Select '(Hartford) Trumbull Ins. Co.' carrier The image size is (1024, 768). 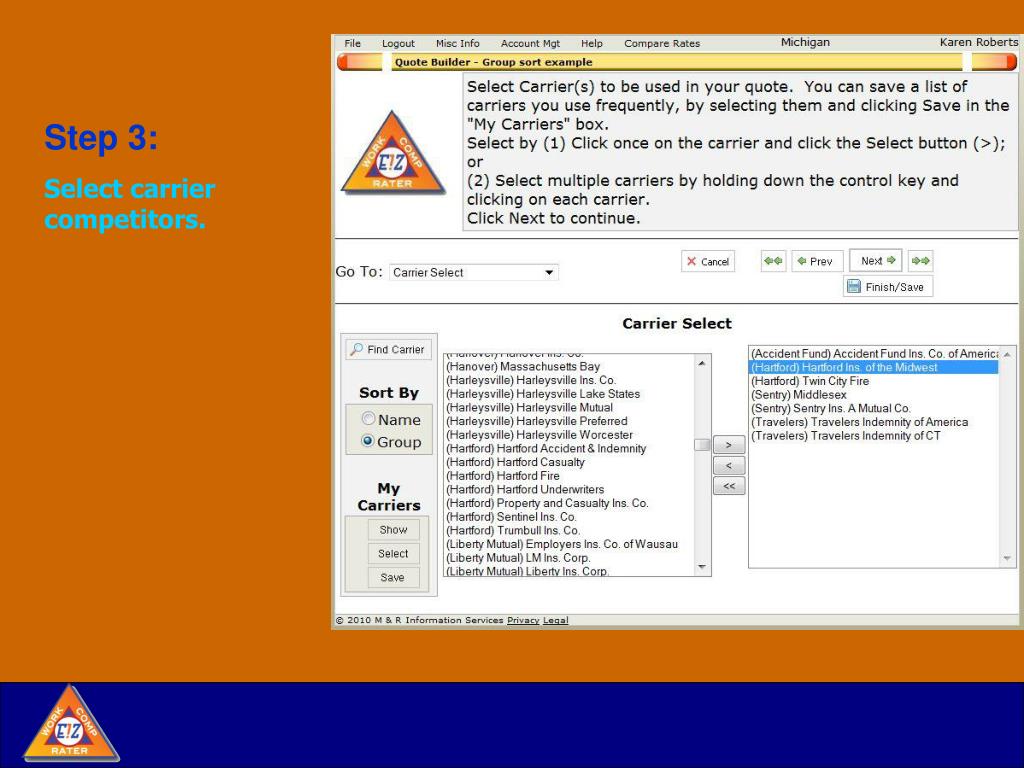coord(569,531)
